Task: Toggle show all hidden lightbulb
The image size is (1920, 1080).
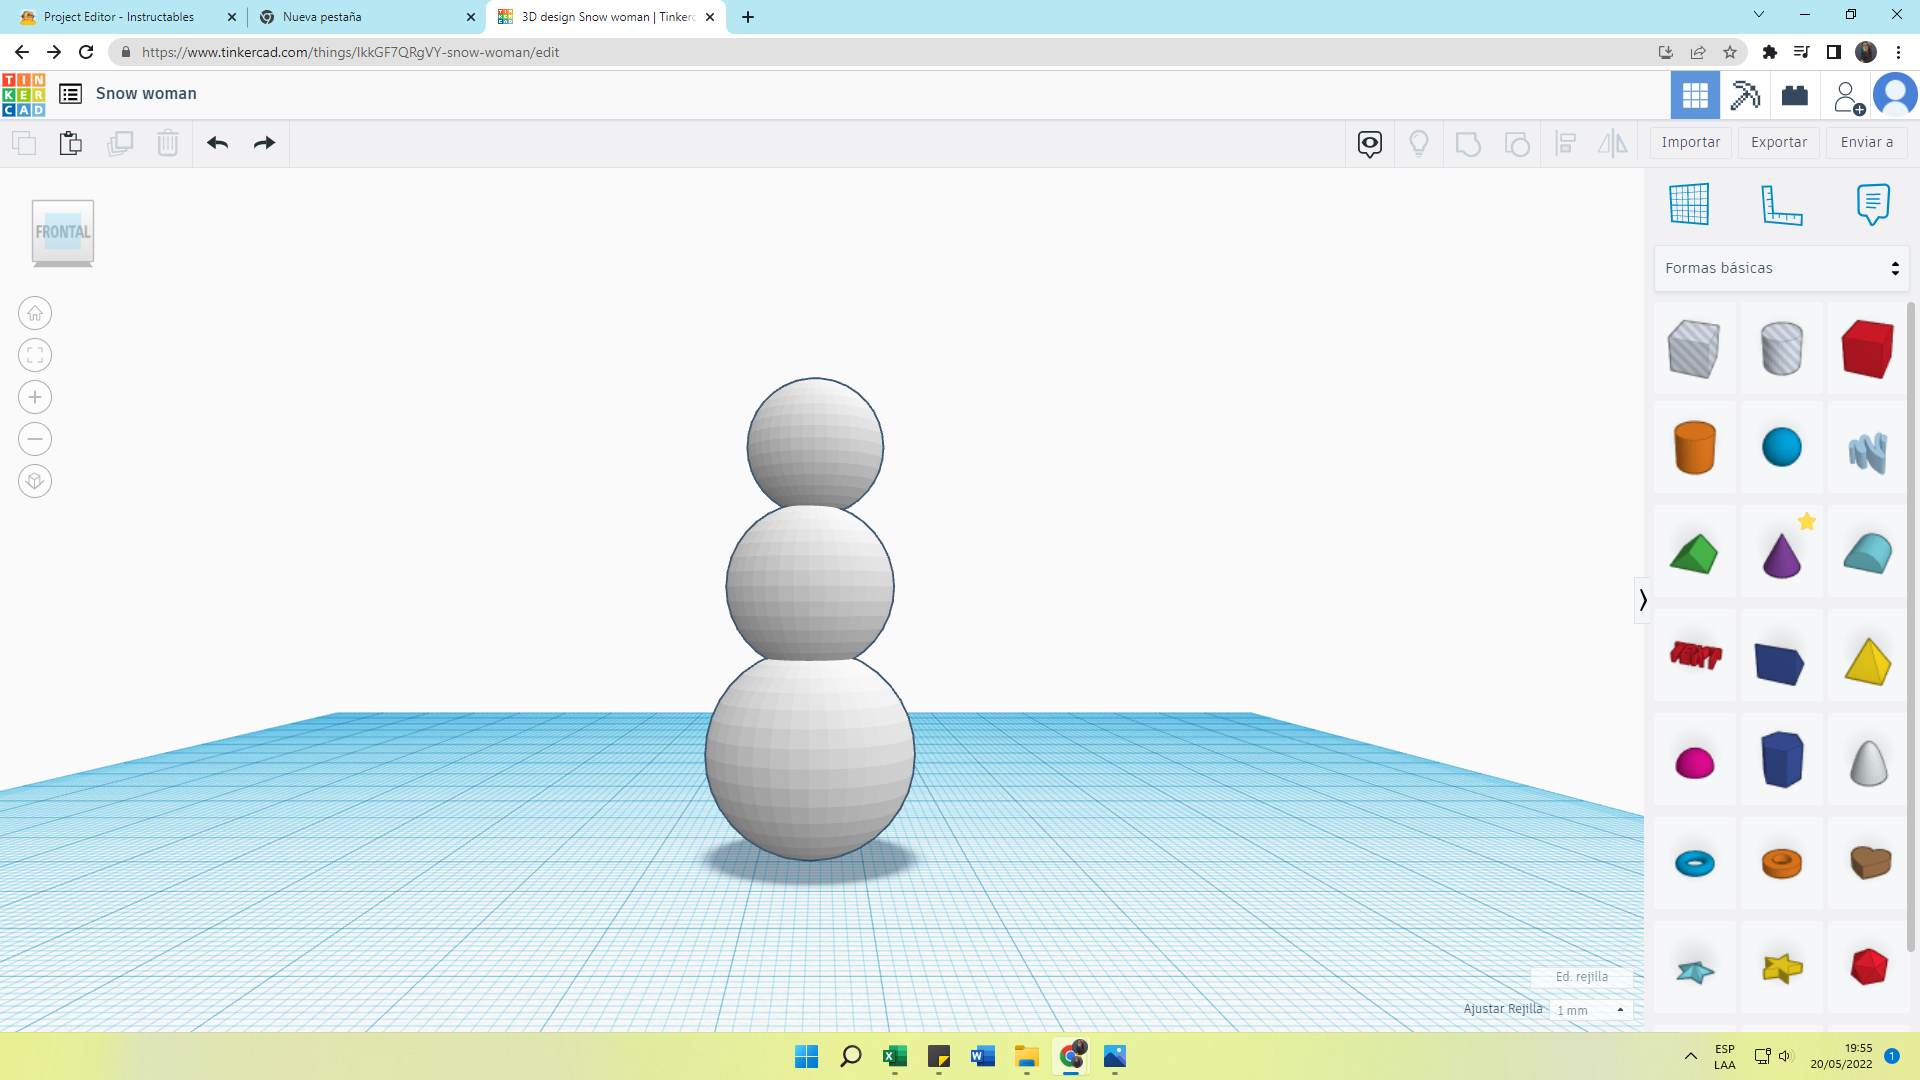Action: [1418, 143]
